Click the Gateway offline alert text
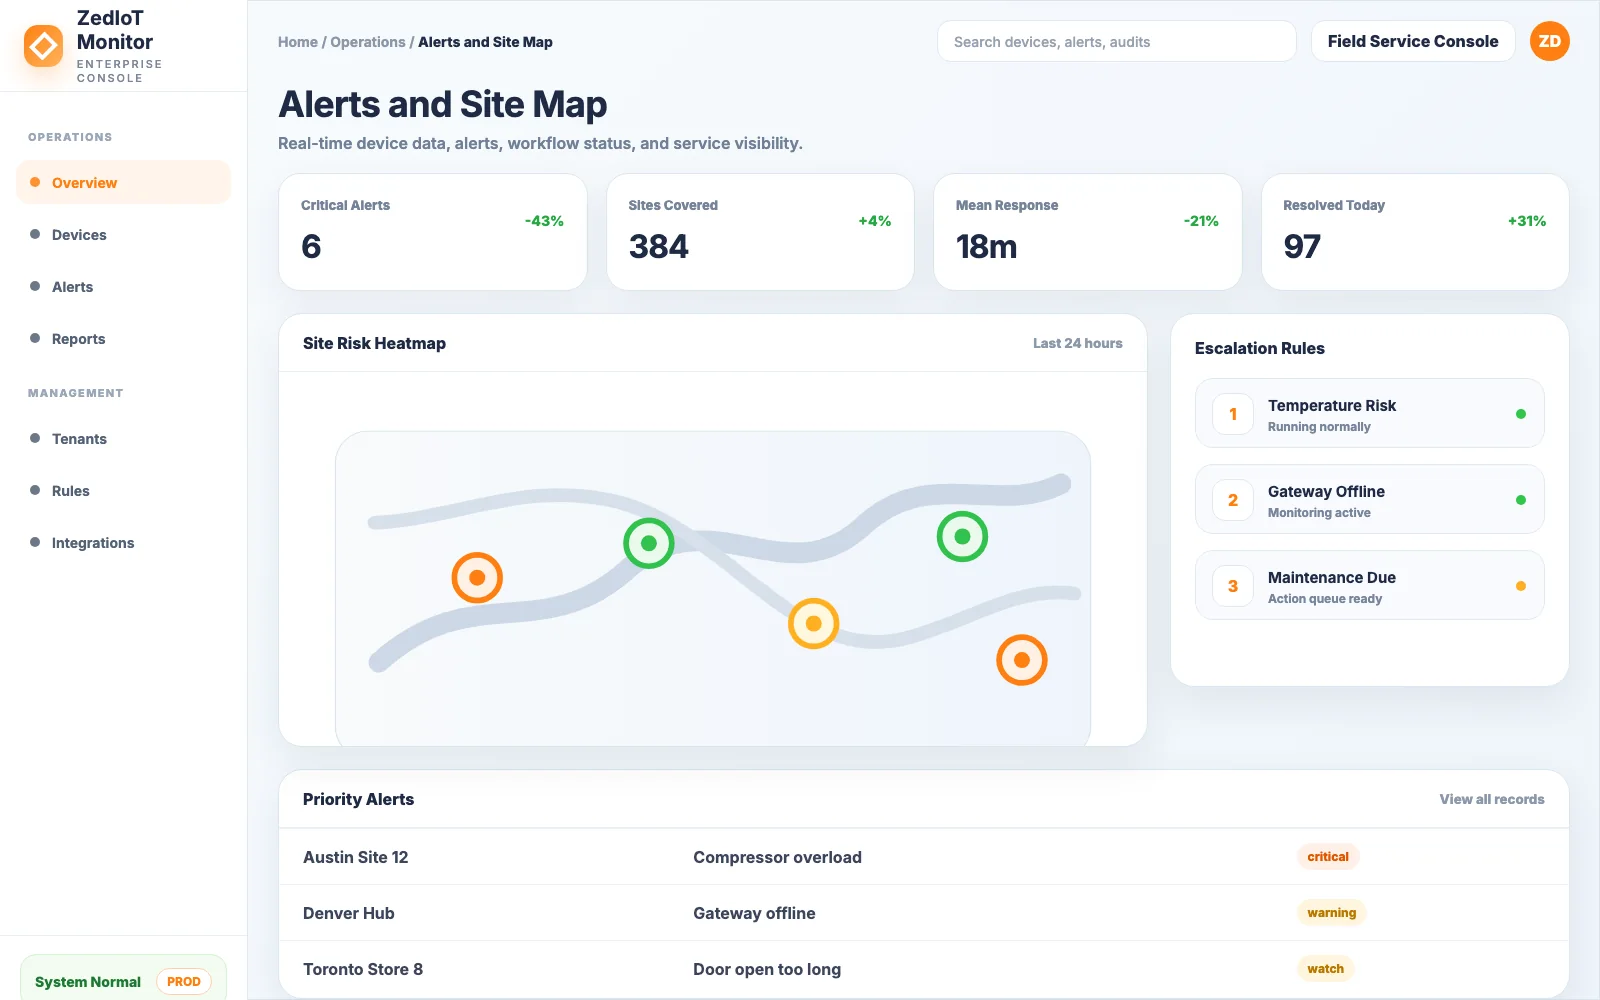This screenshot has width=1600, height=1000. (x=754, y=913)
